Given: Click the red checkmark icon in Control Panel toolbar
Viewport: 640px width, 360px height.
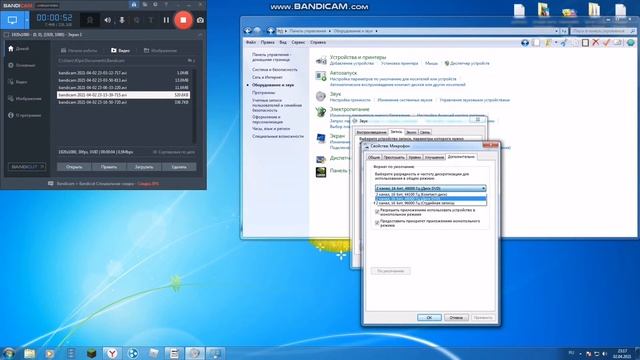Looking at the screenshot, I should tap(606, 42).
